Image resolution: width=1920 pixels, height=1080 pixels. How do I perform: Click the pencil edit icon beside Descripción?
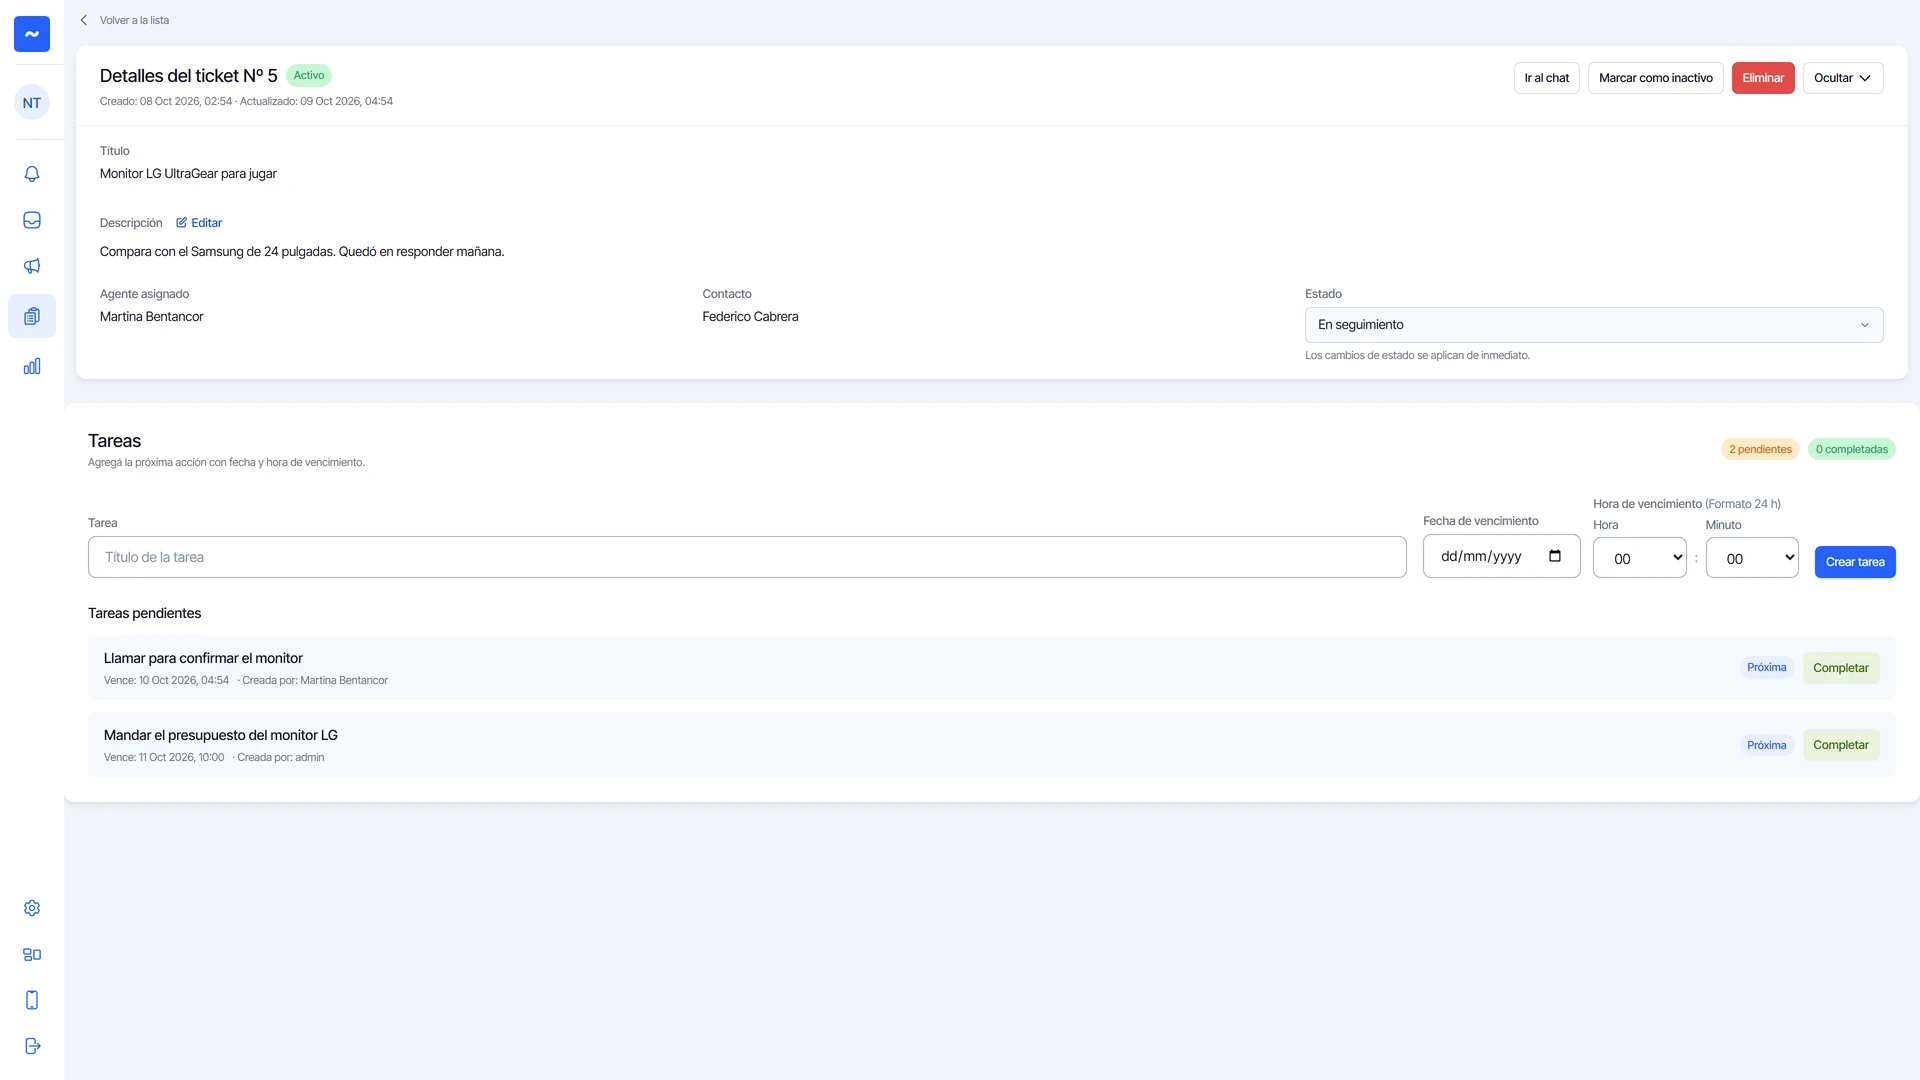pos(181,223)
